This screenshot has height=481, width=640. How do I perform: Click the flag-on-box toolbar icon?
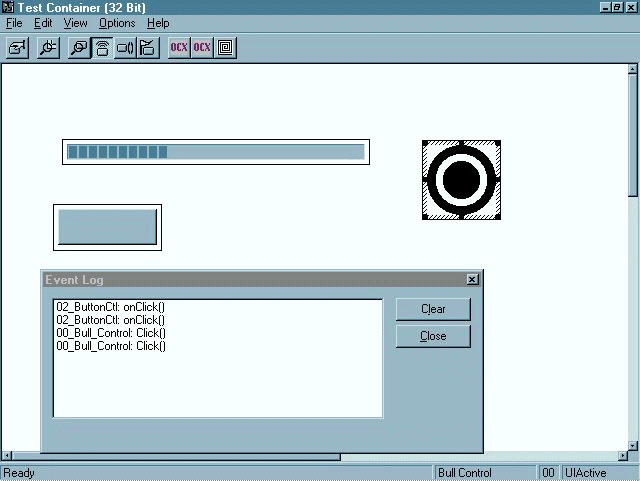tap(148, 47)
